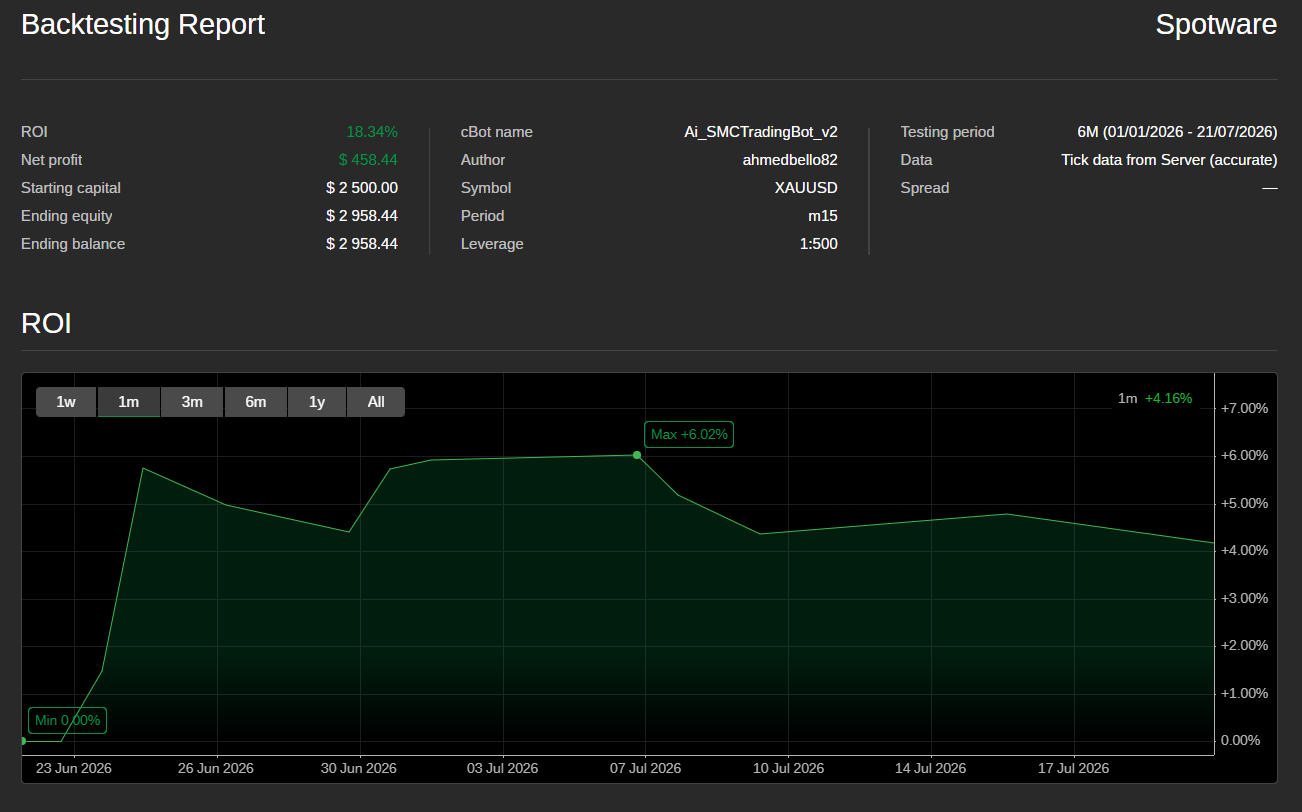Click the Spread label
The image size is (1302, 812).
click(925, 188)
